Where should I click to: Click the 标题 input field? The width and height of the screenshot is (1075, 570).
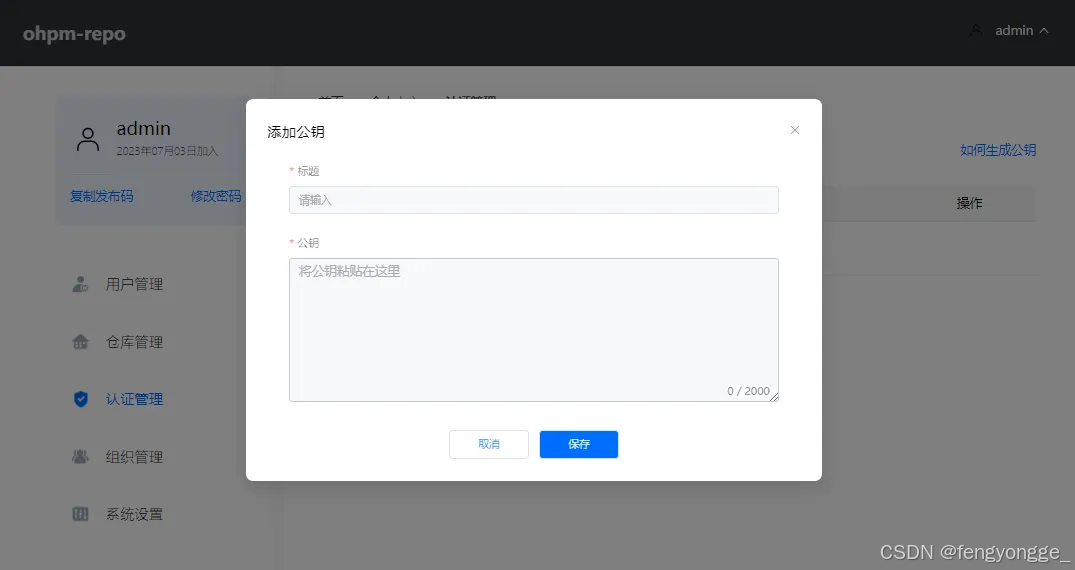(533, 200)
